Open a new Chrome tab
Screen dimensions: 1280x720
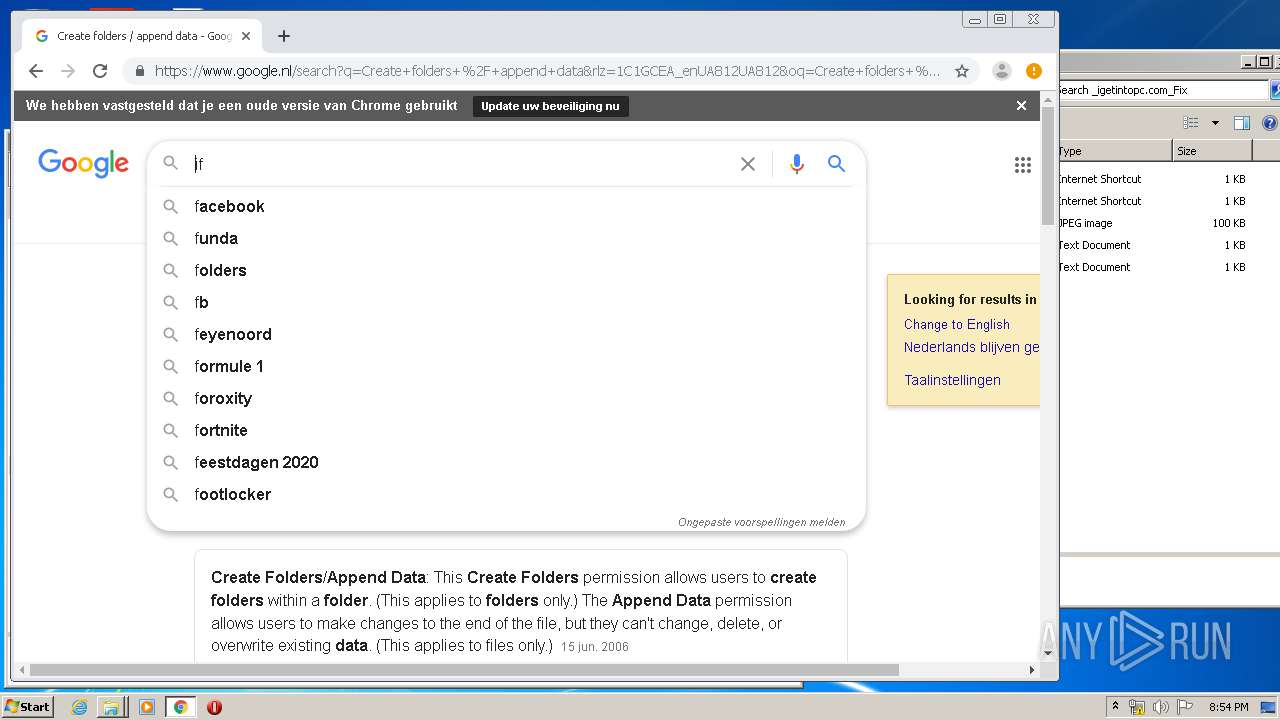(x=284, y=36)
